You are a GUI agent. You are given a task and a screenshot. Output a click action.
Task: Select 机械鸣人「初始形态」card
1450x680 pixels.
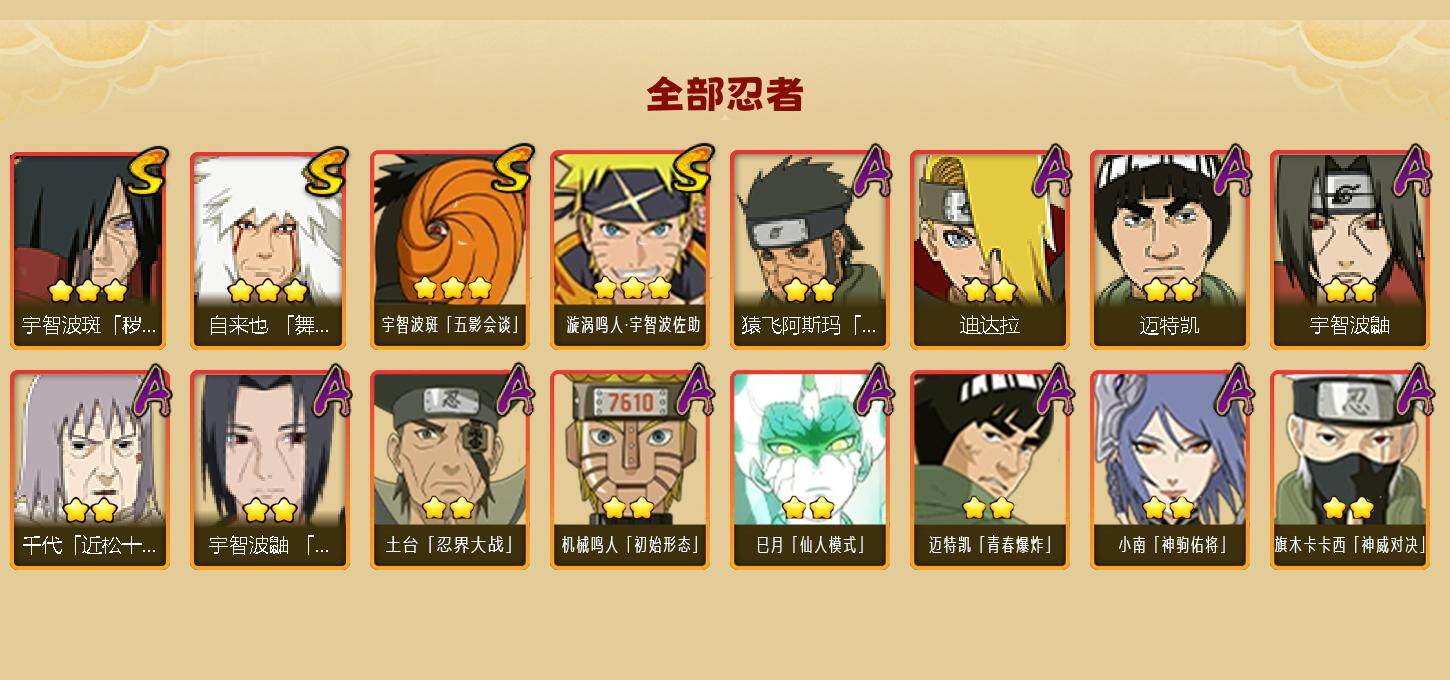point(629,470)
